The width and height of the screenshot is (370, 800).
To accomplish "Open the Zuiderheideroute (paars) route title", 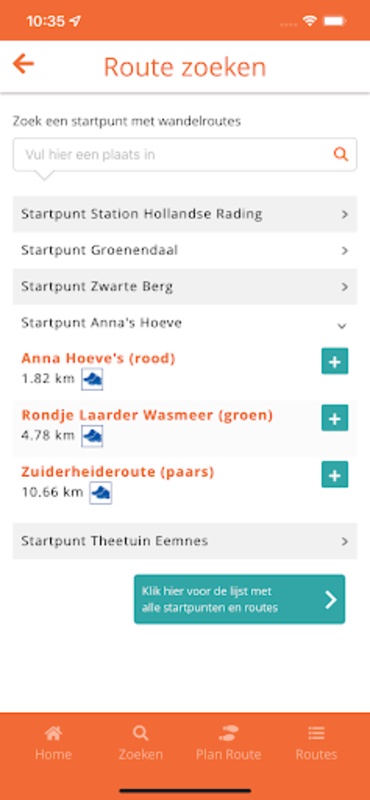I will (x=117, y=472).
